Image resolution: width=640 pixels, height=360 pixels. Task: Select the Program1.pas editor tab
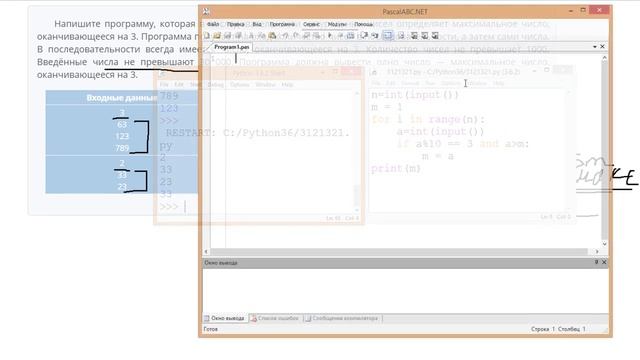231,47
